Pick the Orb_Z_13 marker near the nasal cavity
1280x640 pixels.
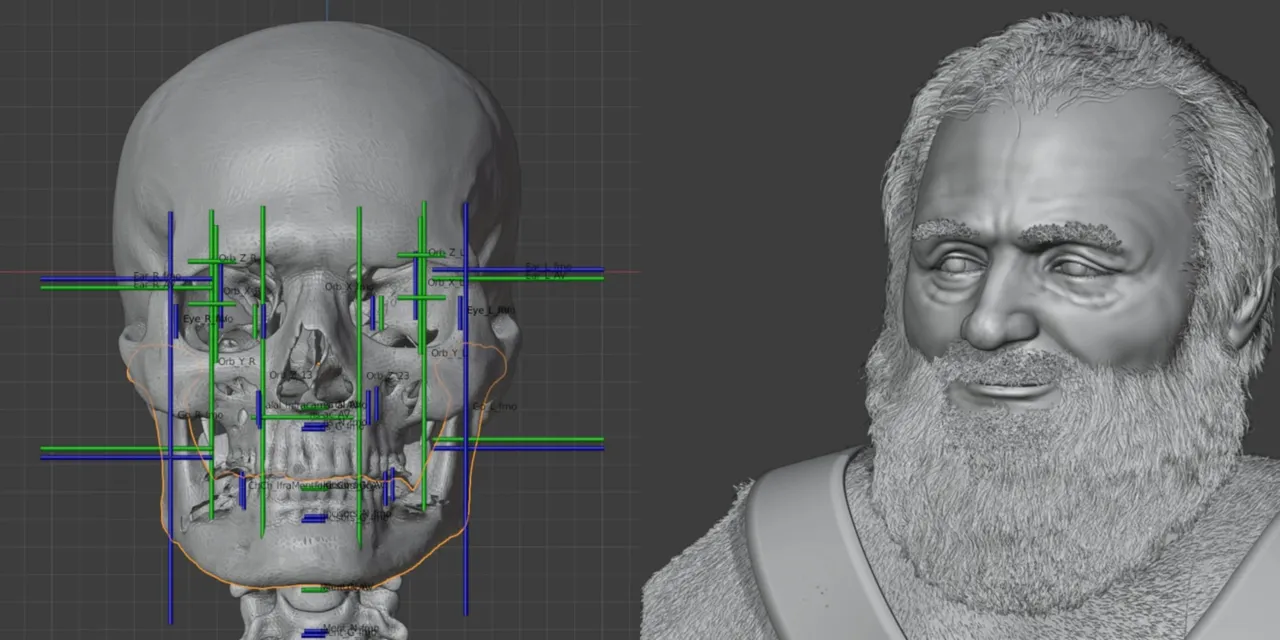point(291,375)
